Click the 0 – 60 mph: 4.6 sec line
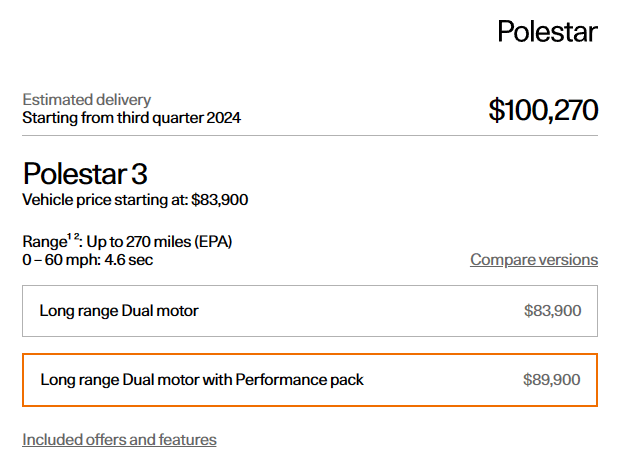The width and height of the screenshot is (626, 466). click(x=88, y=260)
